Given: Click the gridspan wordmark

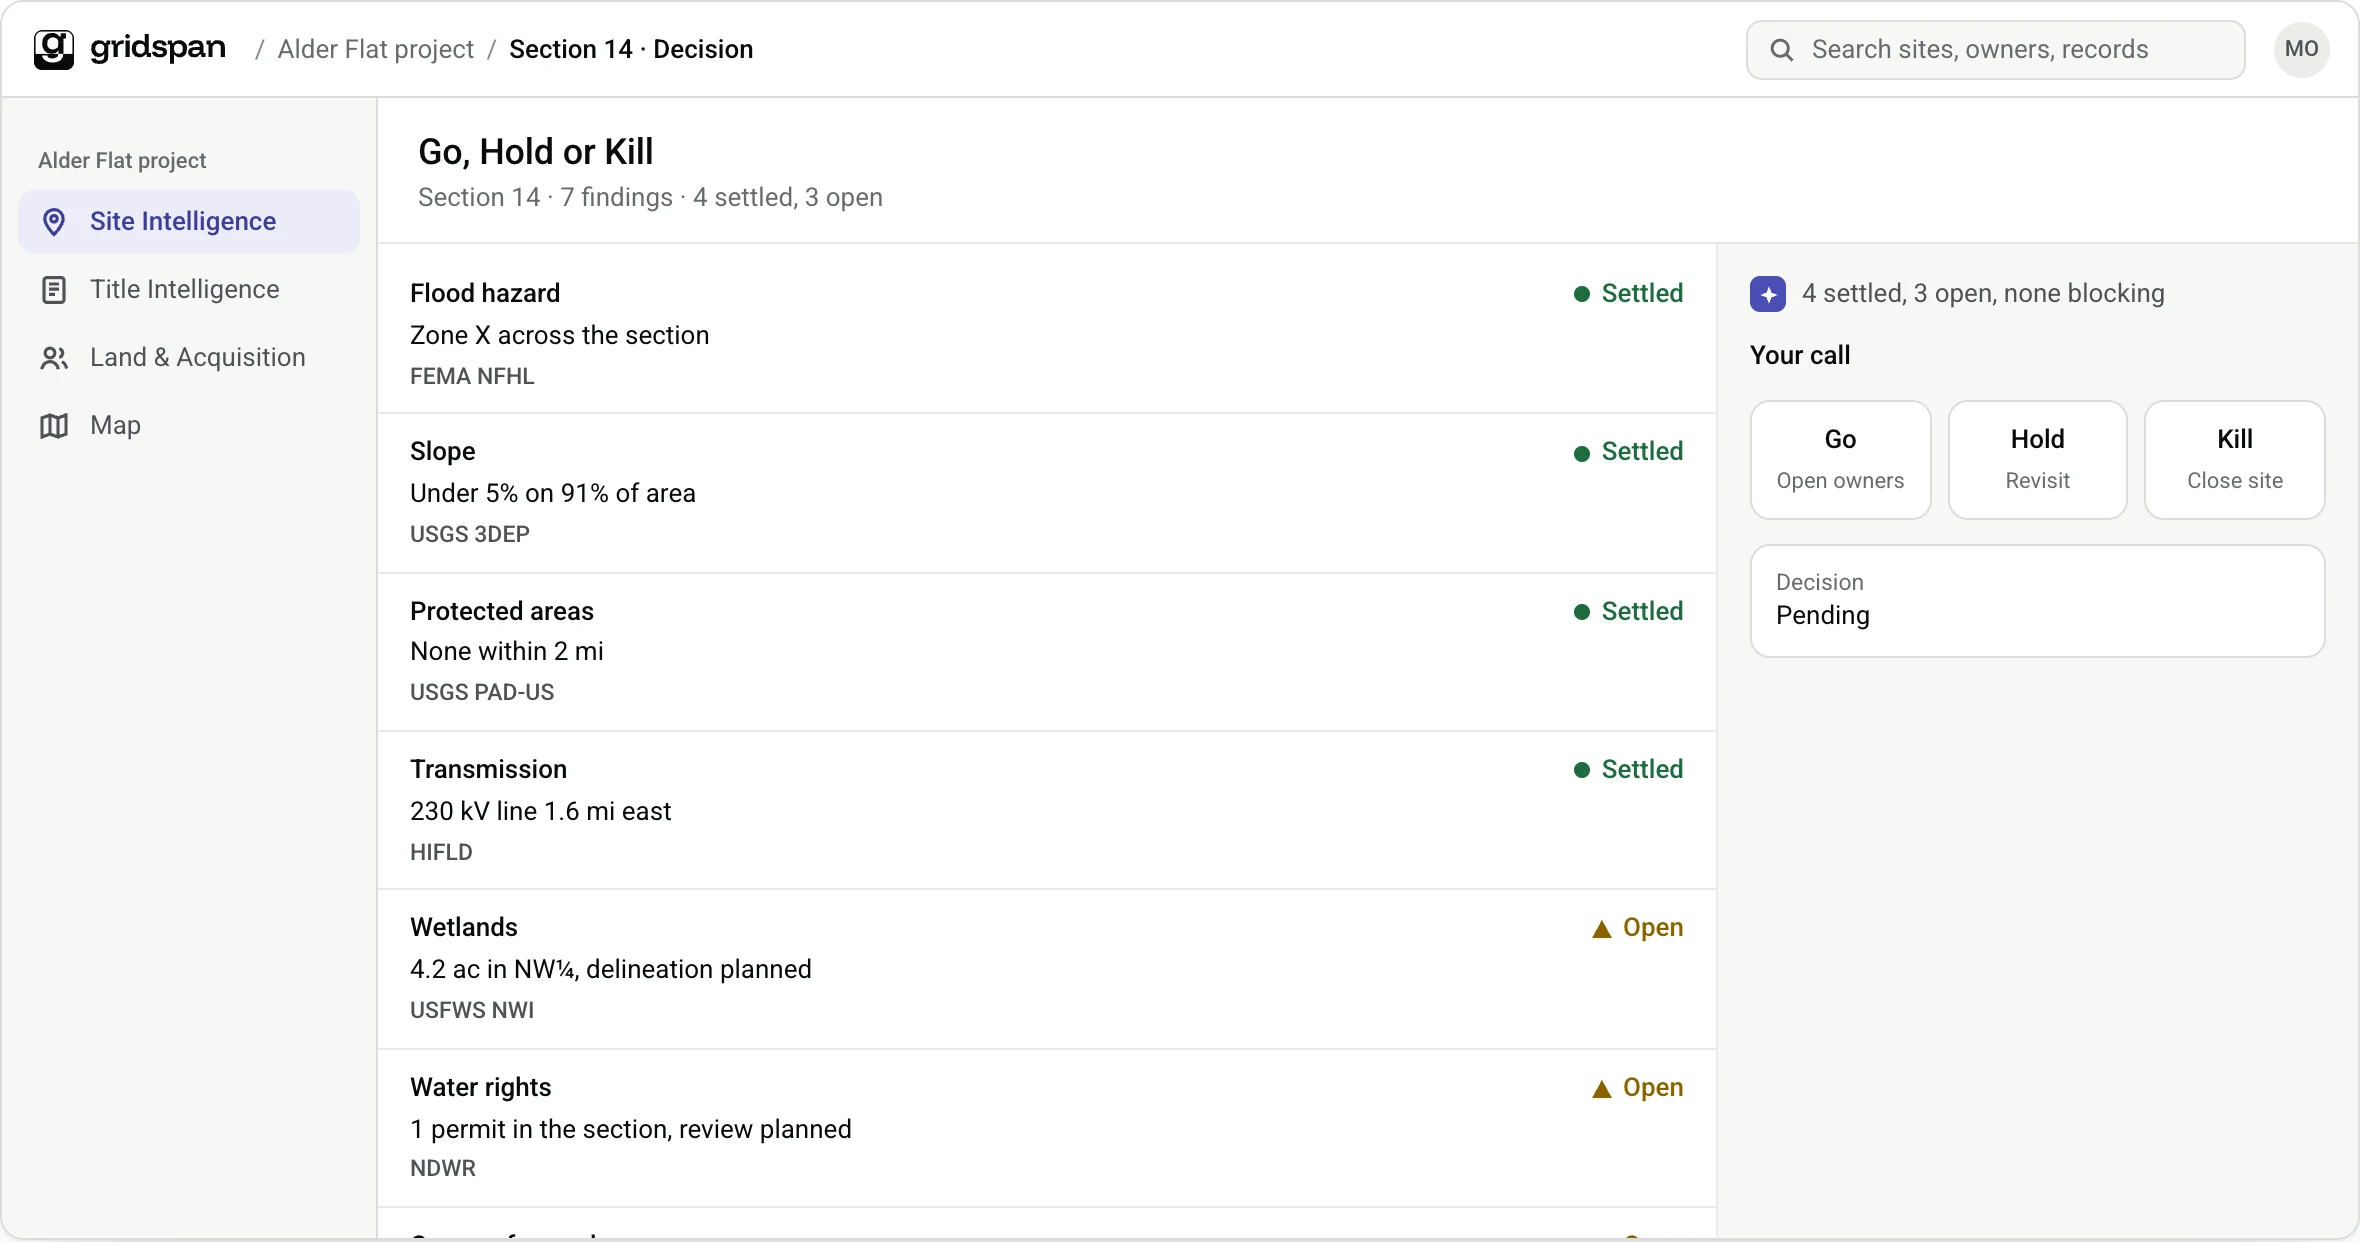Looking at the screenshot, I should point(158,48).
